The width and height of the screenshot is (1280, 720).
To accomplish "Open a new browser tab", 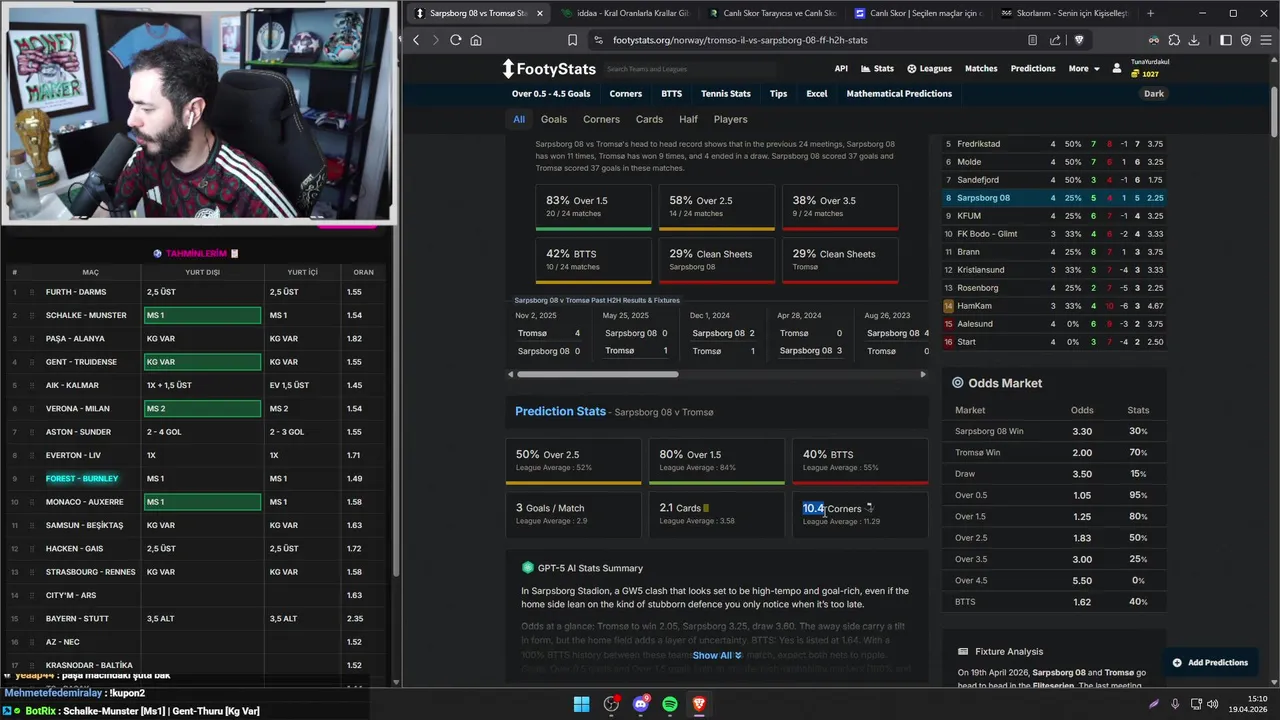I will pos(1150,13).
